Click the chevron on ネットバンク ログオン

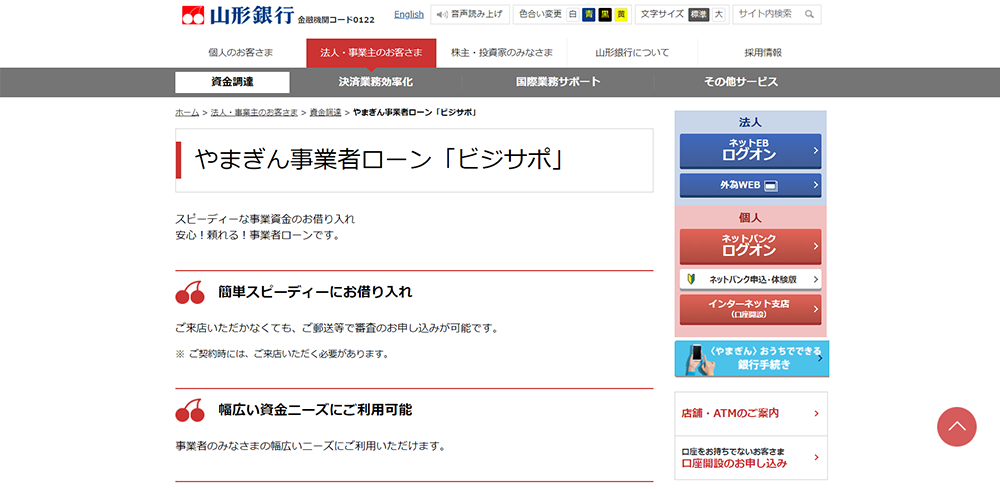click(x=815, y=246)
